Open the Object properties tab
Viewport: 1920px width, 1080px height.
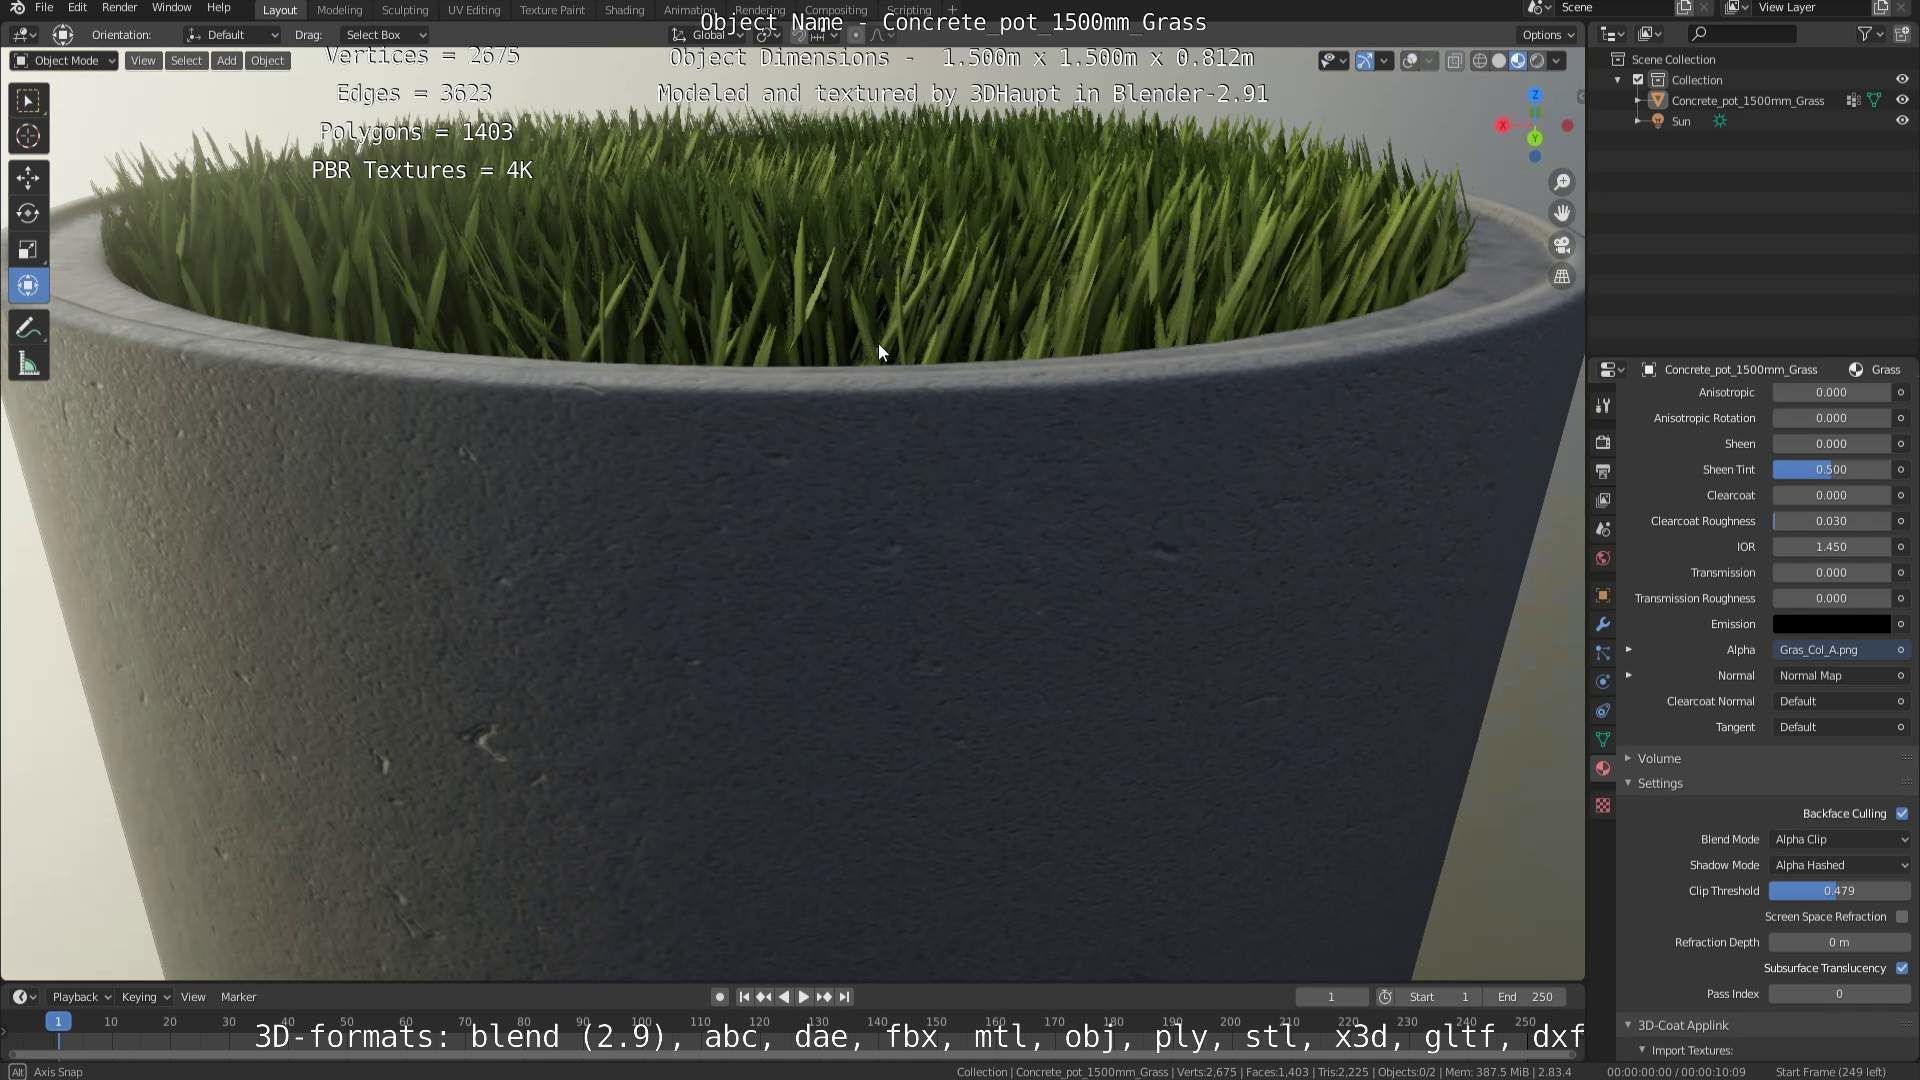click(1603, 595)
